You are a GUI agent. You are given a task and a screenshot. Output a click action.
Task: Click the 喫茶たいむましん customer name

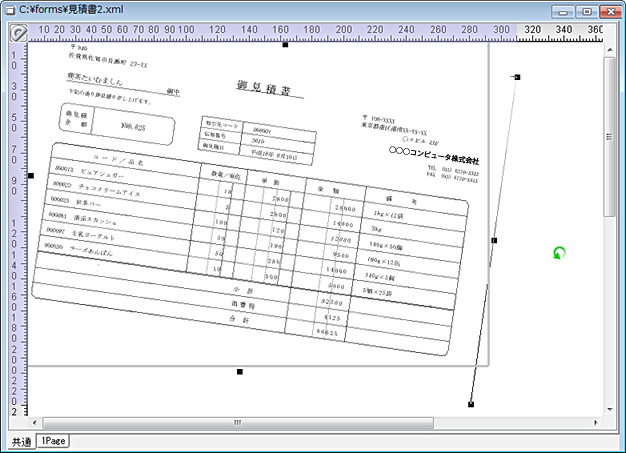pos(95,79)
